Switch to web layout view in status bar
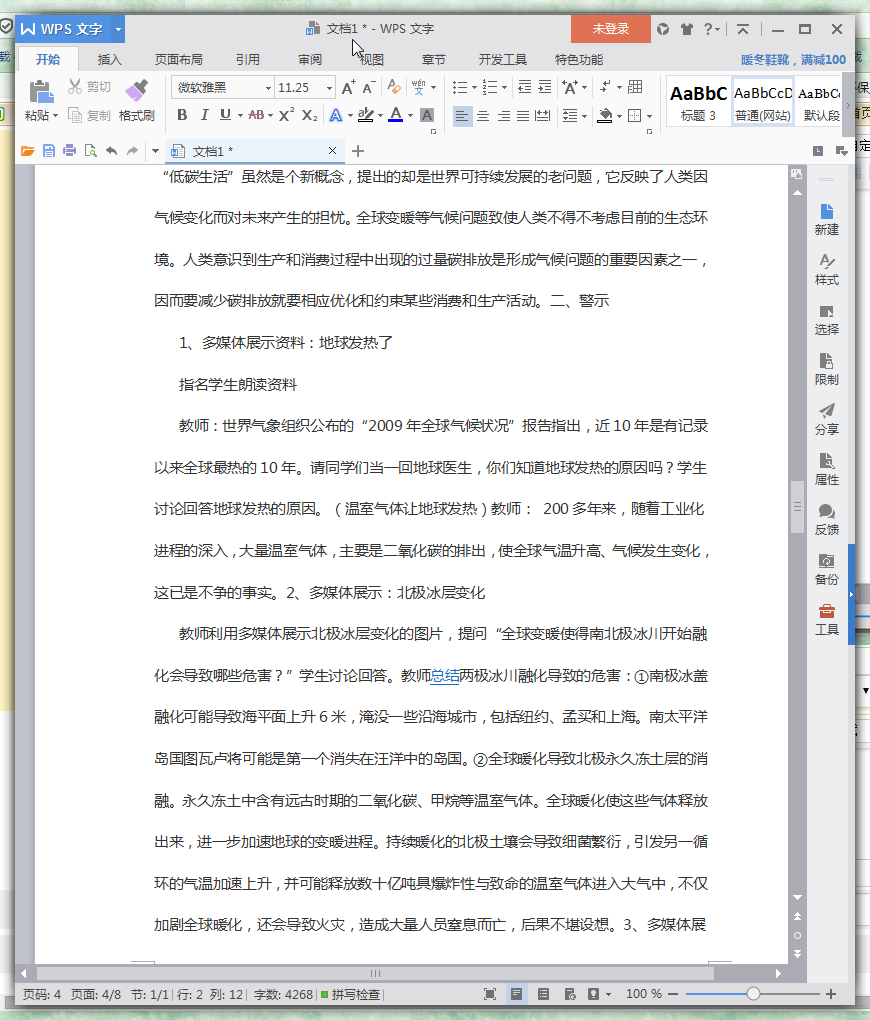870x1020 pixels. [570, 994]
